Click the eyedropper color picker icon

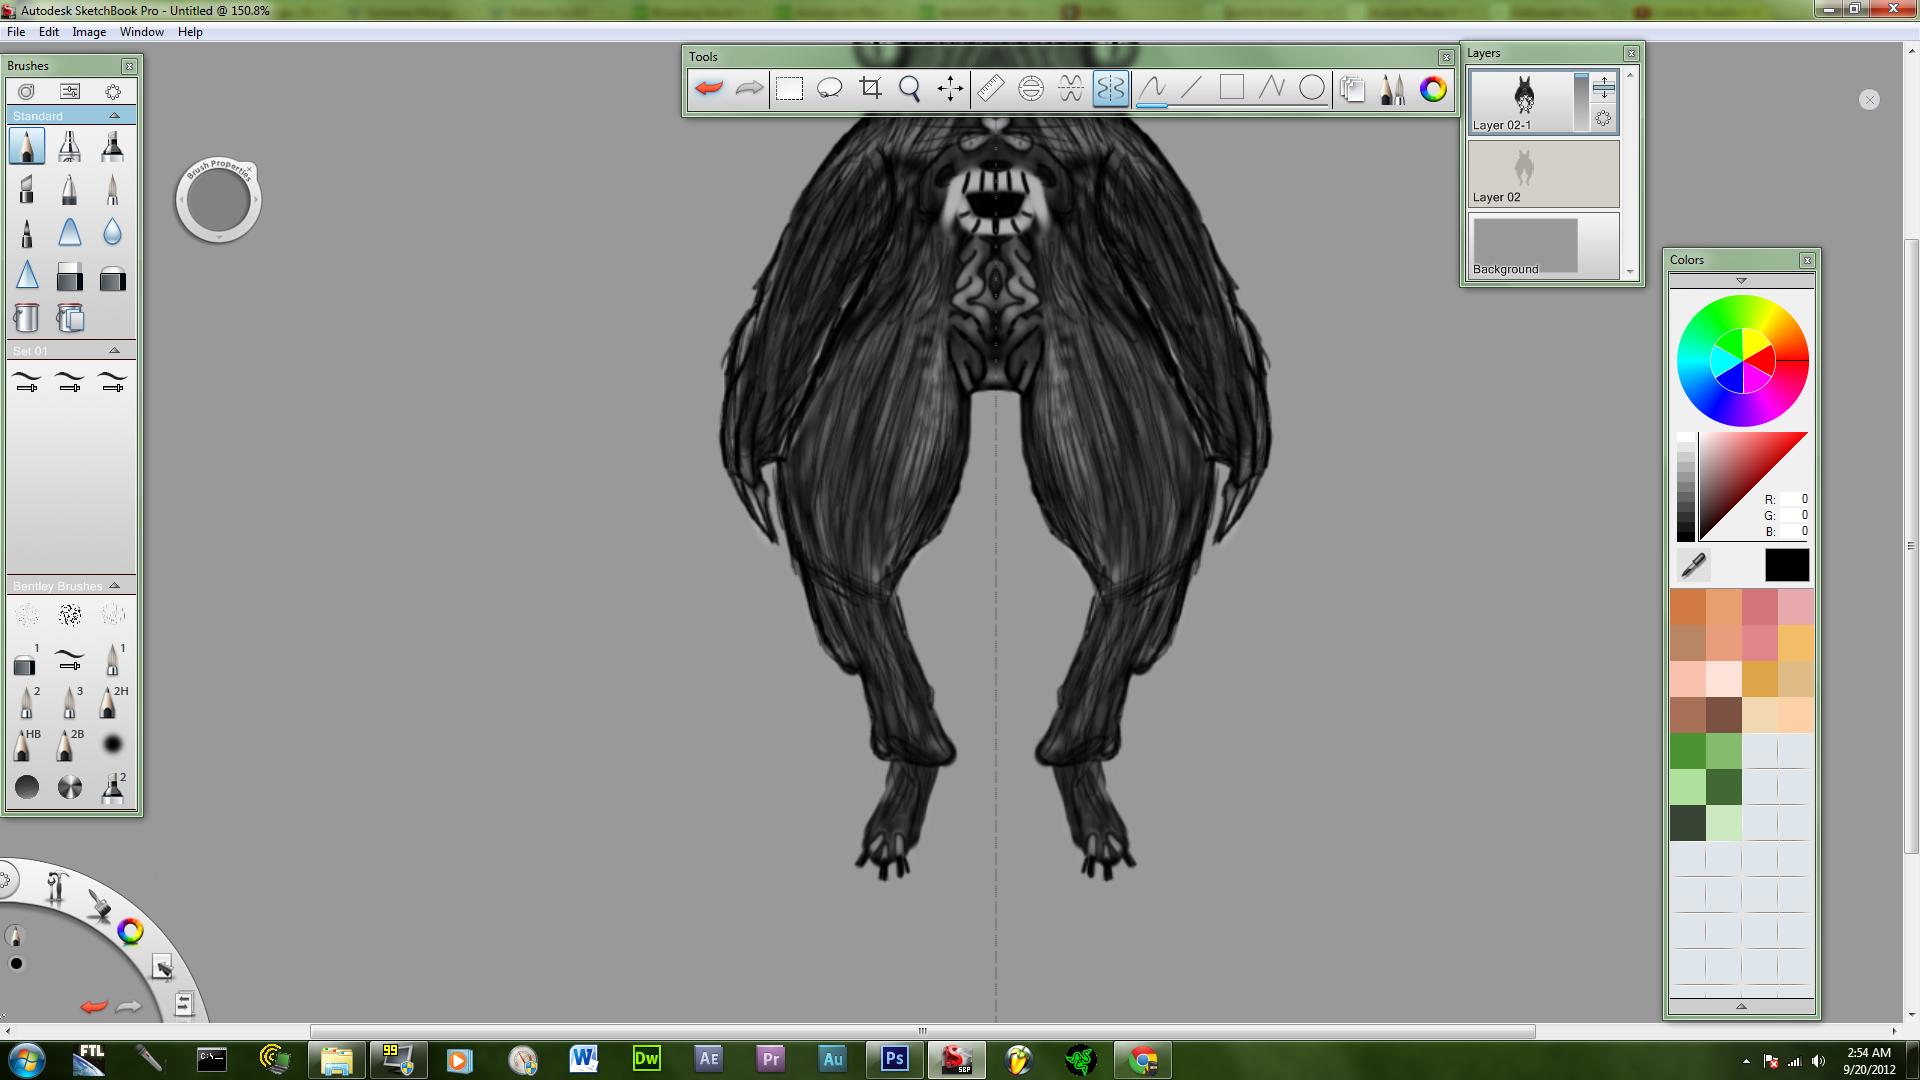(1693, 565)
